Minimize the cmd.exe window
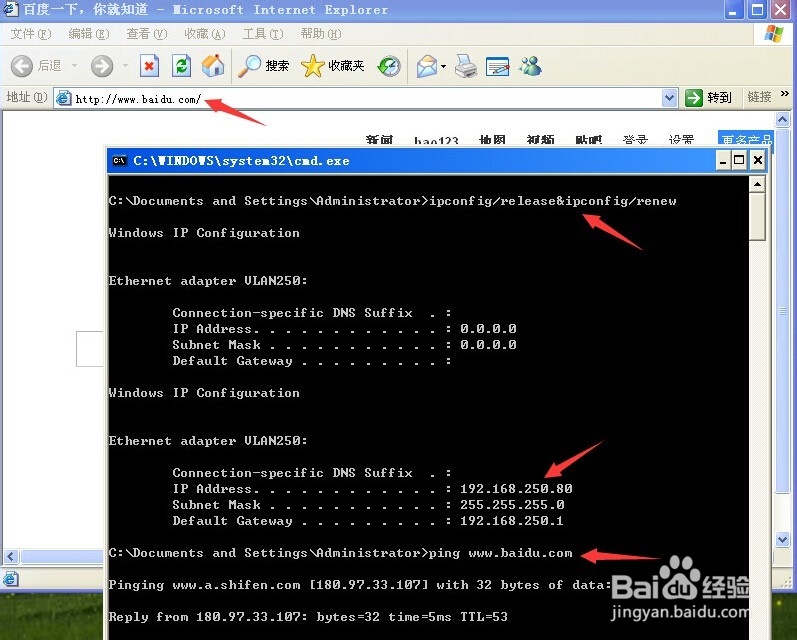The height and width of the screenshot is (640, 797). click(723, 161)
